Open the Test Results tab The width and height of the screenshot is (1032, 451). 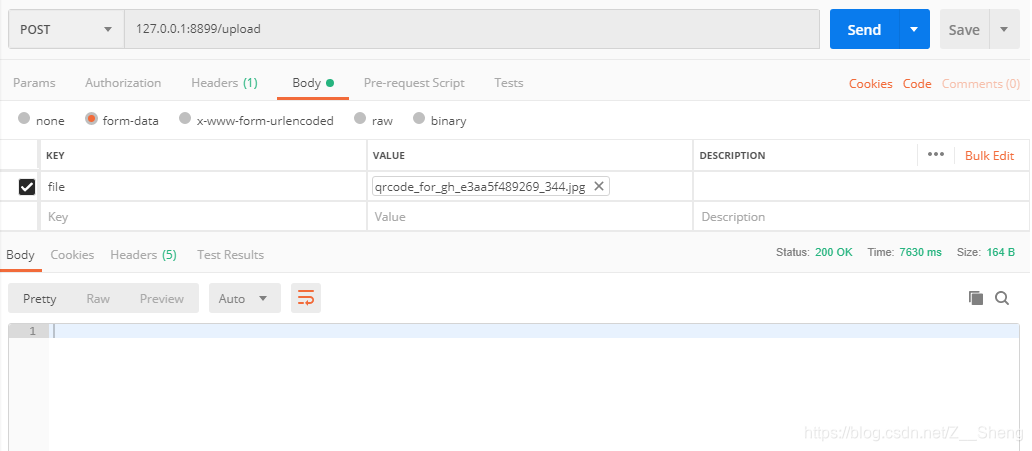230,255
